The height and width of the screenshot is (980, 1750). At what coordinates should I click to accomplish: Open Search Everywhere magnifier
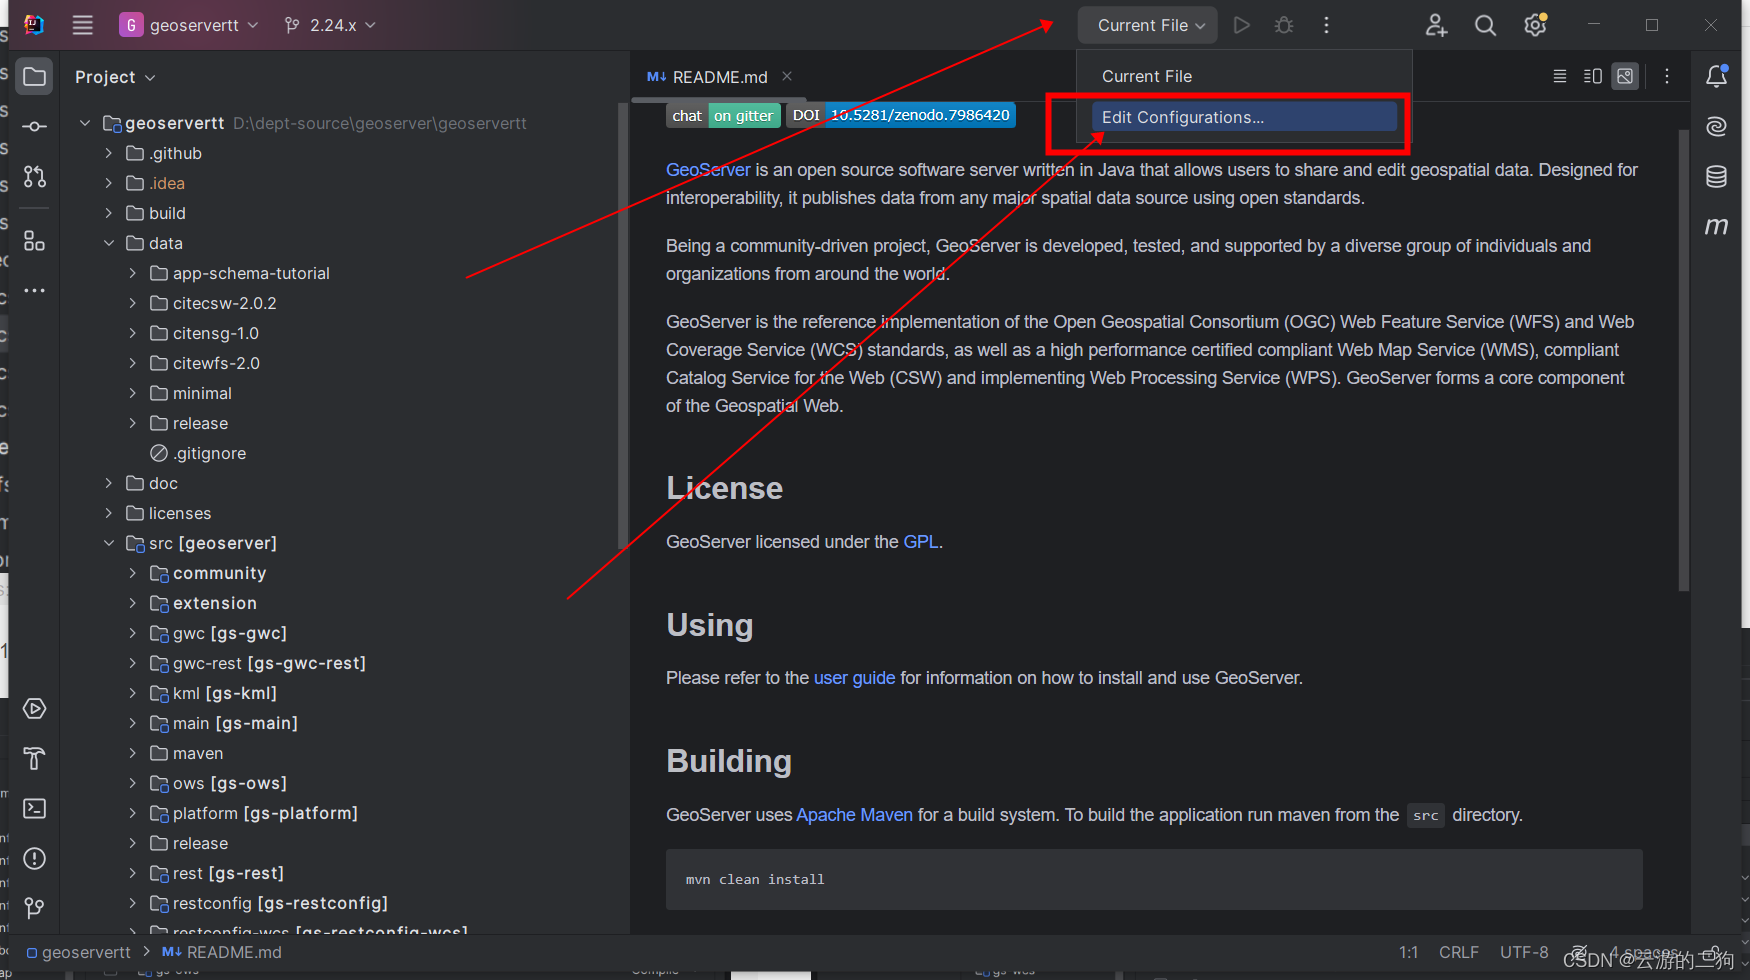1486,25
